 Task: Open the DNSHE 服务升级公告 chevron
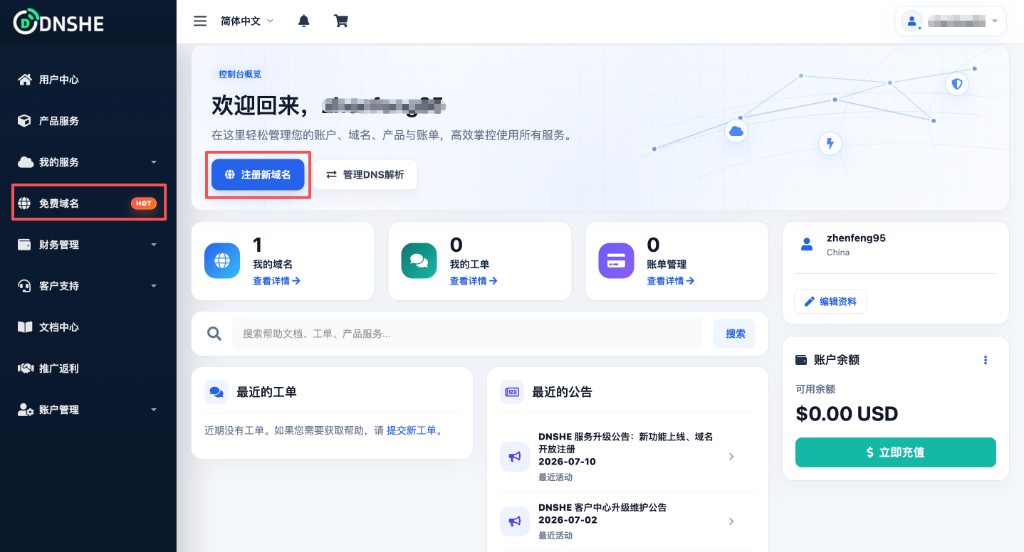coord(731,457)
